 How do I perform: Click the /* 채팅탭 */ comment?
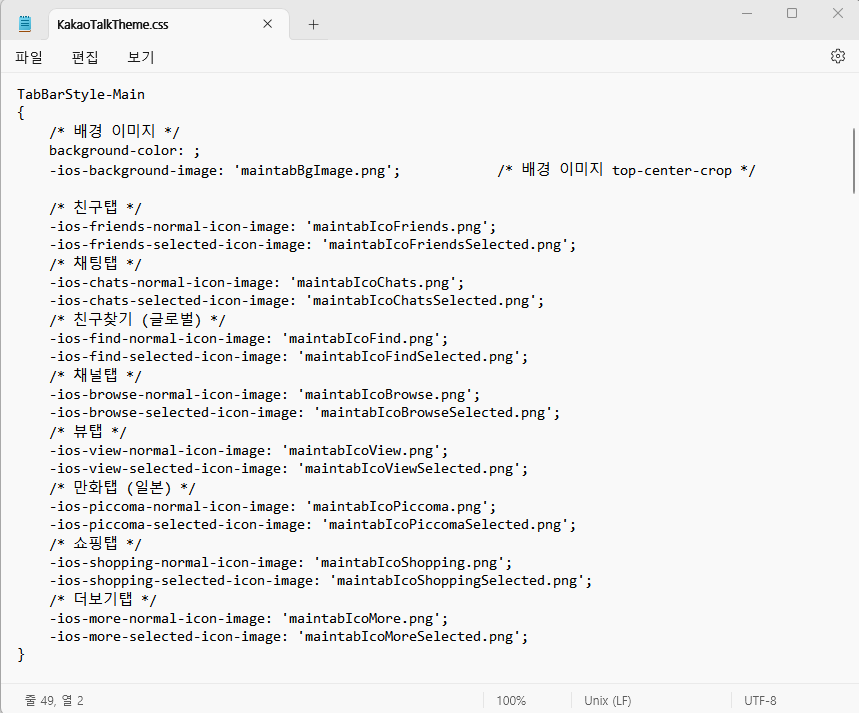pos(95,264)
